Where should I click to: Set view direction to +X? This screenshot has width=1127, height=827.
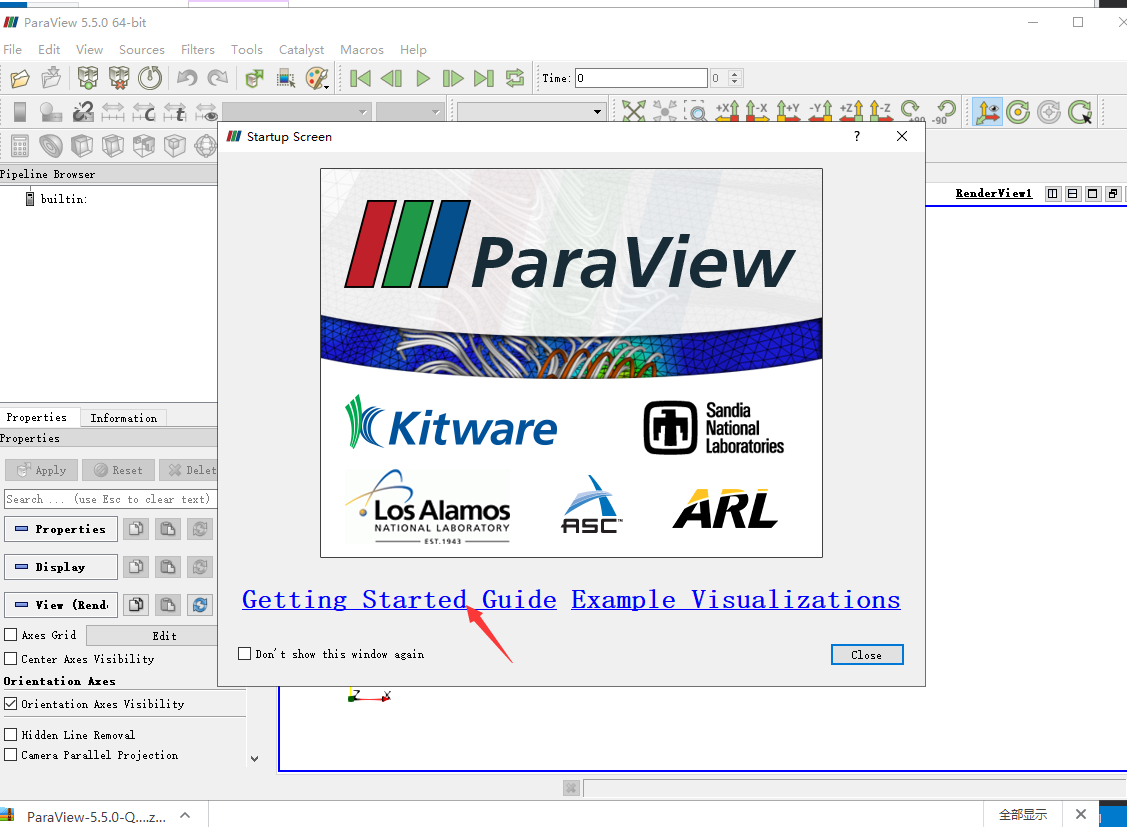tap(727, 111)
